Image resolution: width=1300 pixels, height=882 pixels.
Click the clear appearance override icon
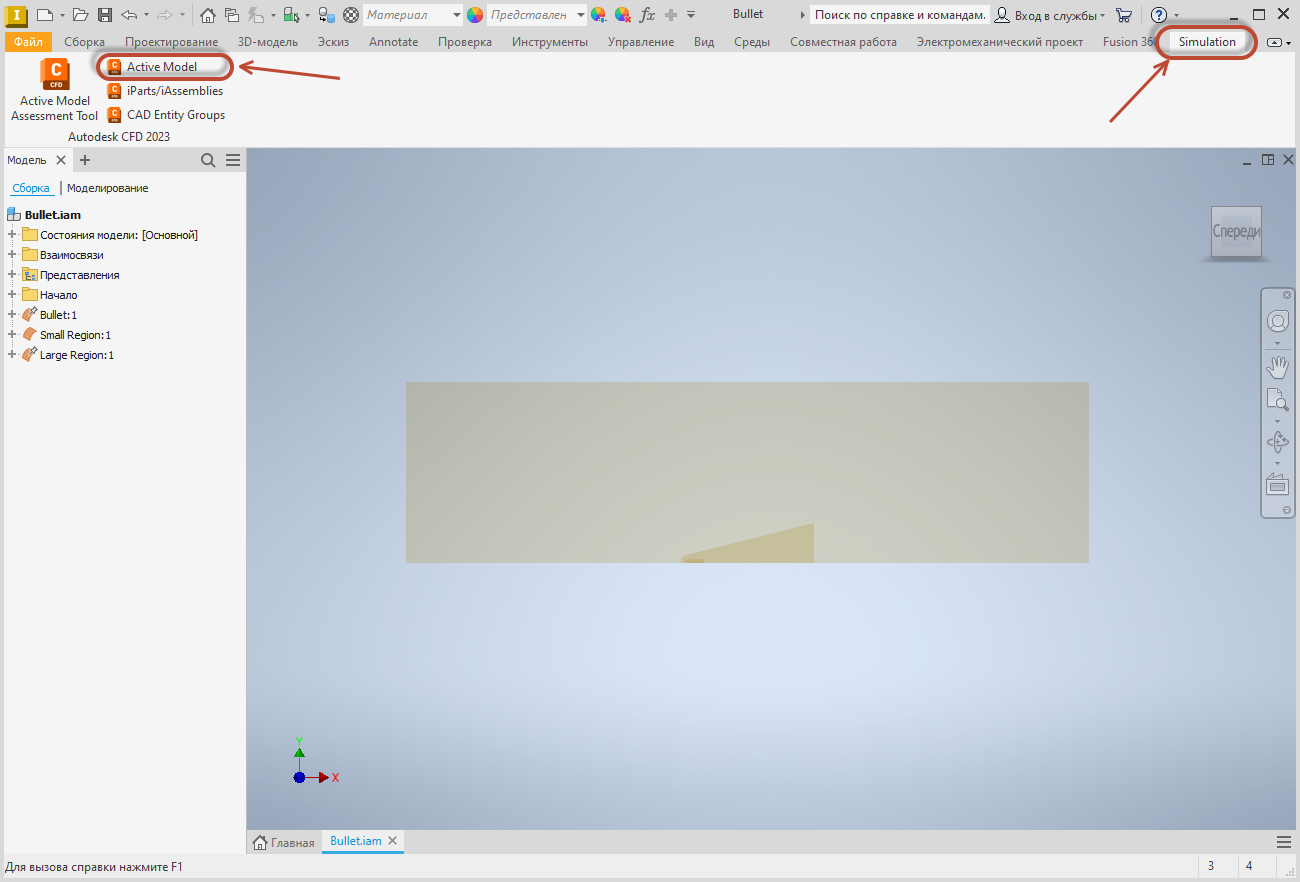click(622, 15)
